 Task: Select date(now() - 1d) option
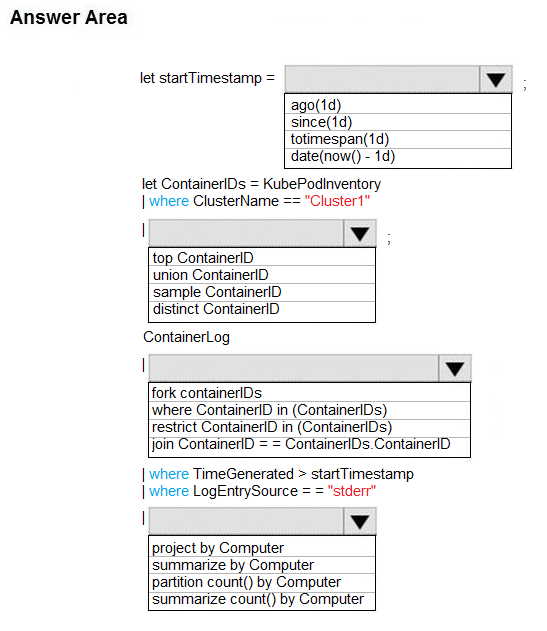(398, 157)
